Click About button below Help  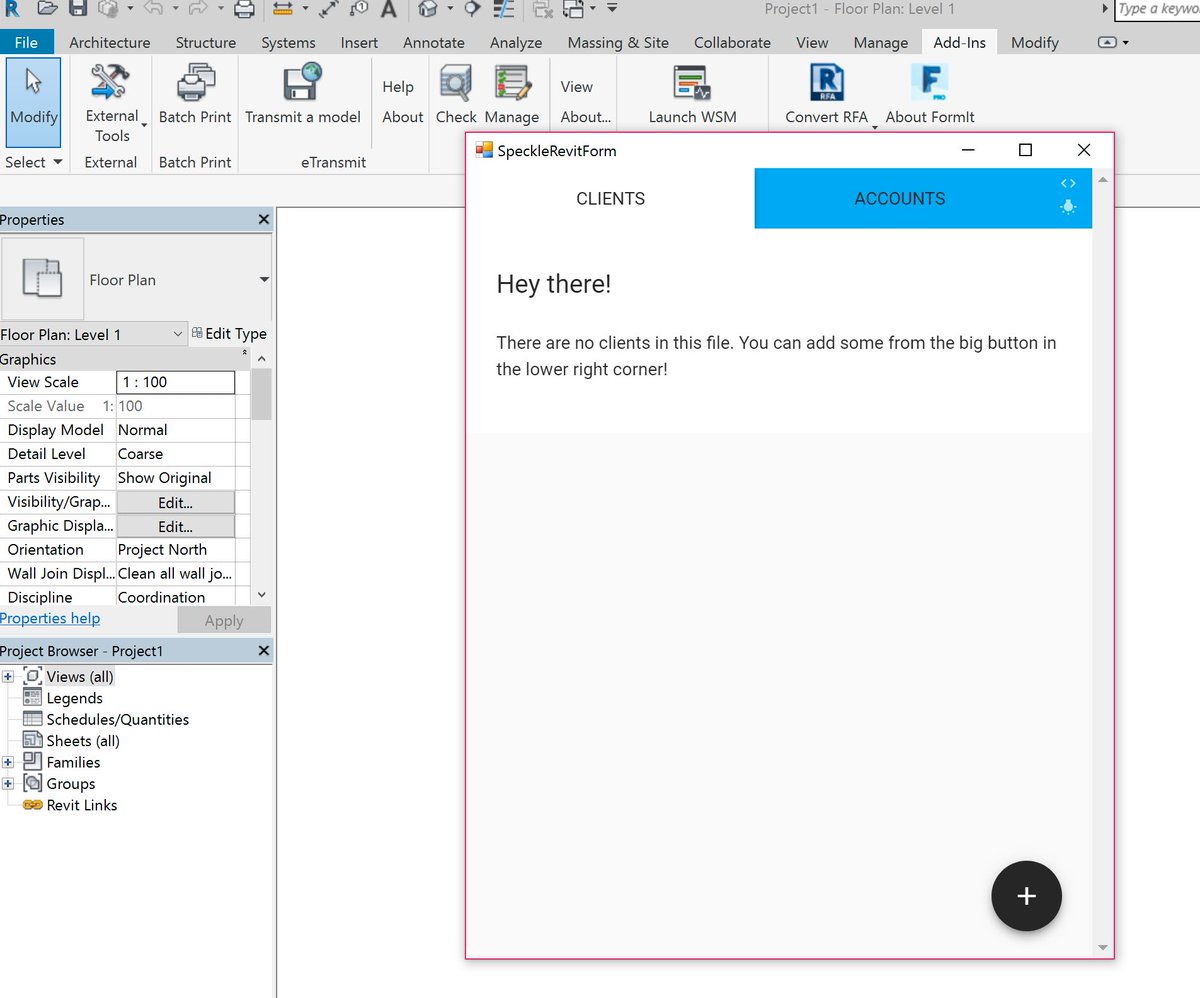[403, 117]
